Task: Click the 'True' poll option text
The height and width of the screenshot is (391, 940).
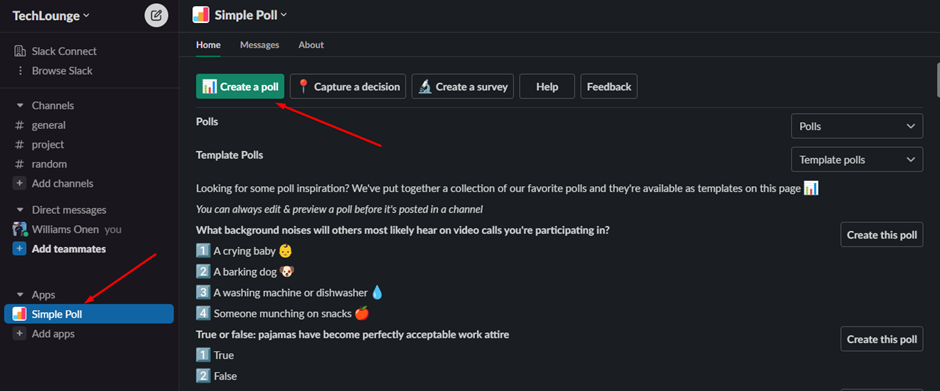Action: pos(224,355)
